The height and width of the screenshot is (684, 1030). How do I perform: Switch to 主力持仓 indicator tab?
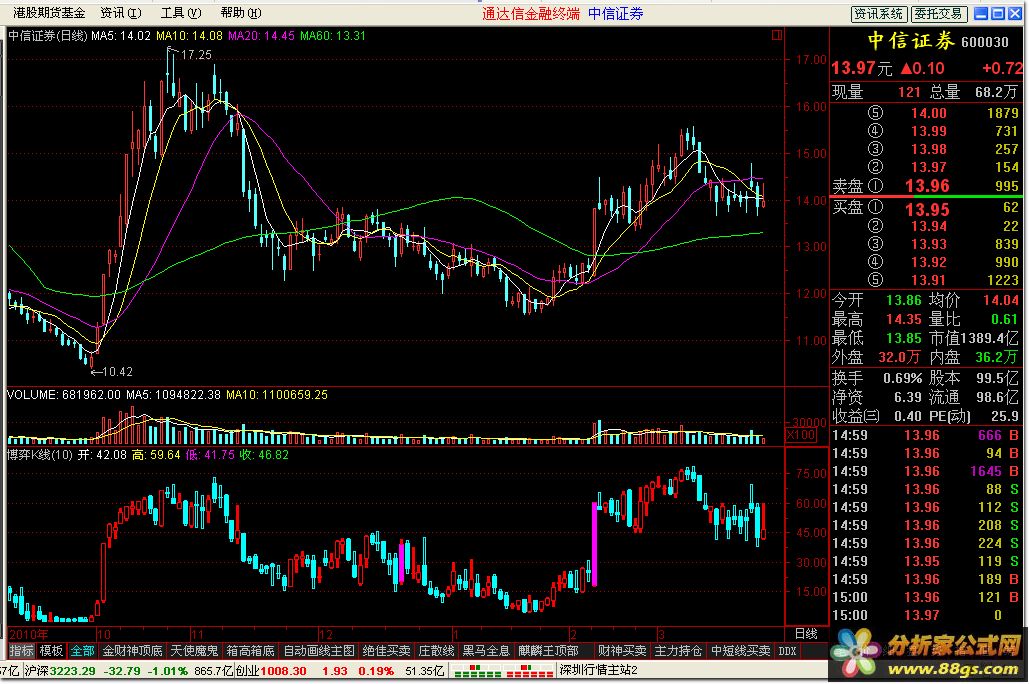click(678, 651)
